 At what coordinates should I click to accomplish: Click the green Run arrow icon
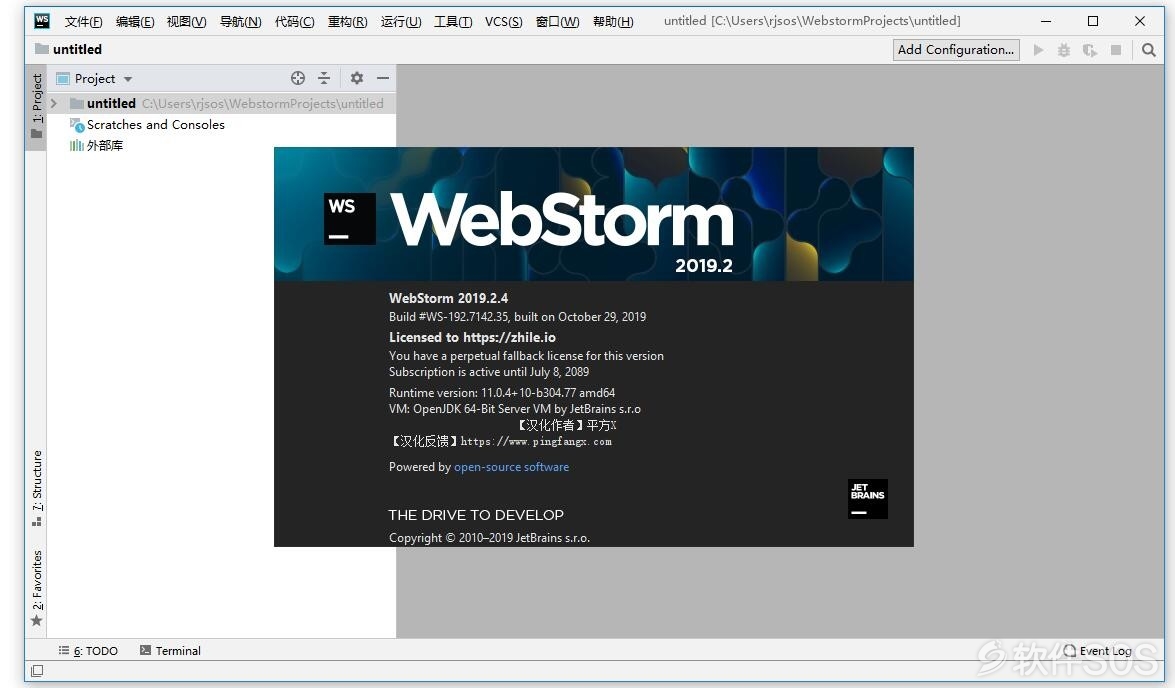point(1039,49)
